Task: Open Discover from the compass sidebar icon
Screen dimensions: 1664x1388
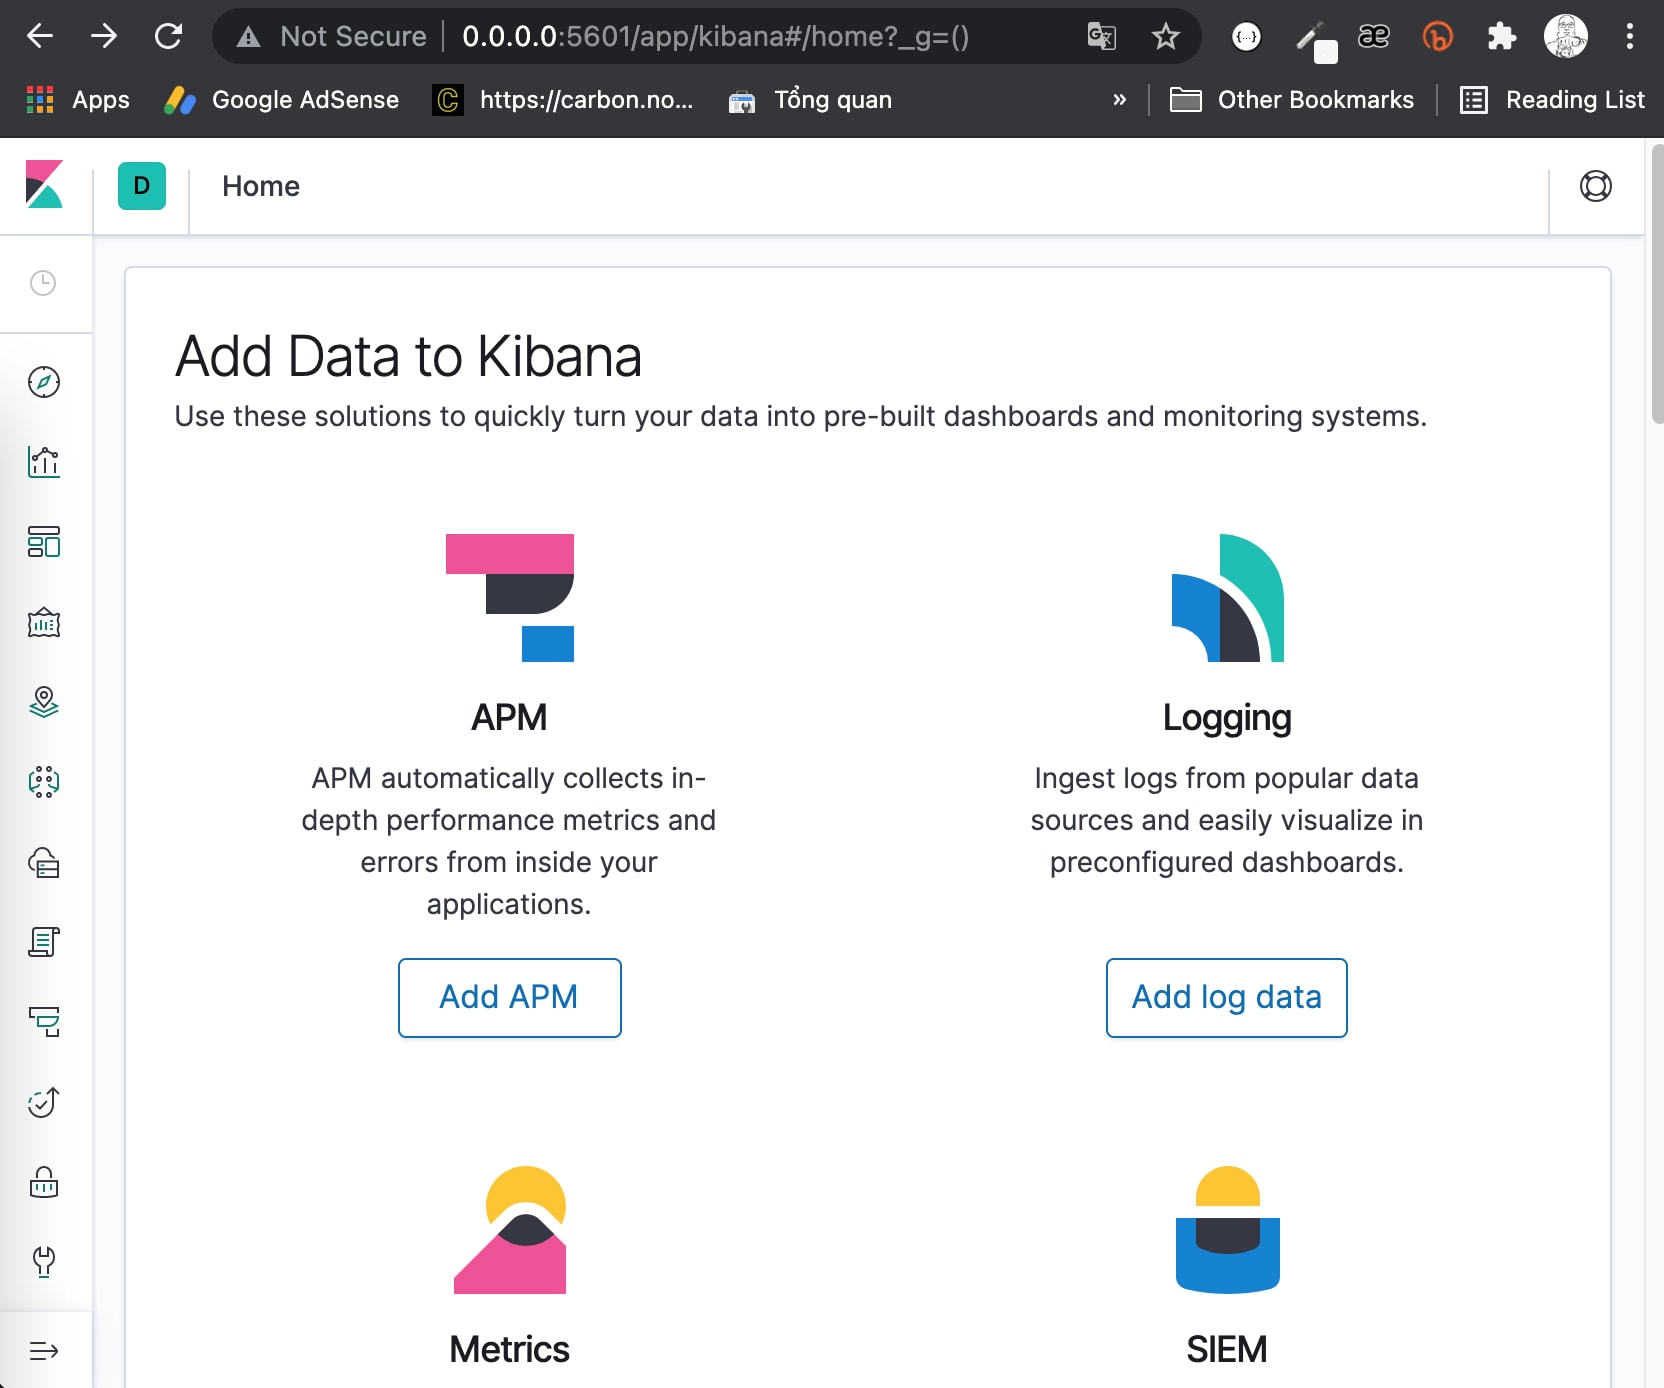Action: click(44, 382)
